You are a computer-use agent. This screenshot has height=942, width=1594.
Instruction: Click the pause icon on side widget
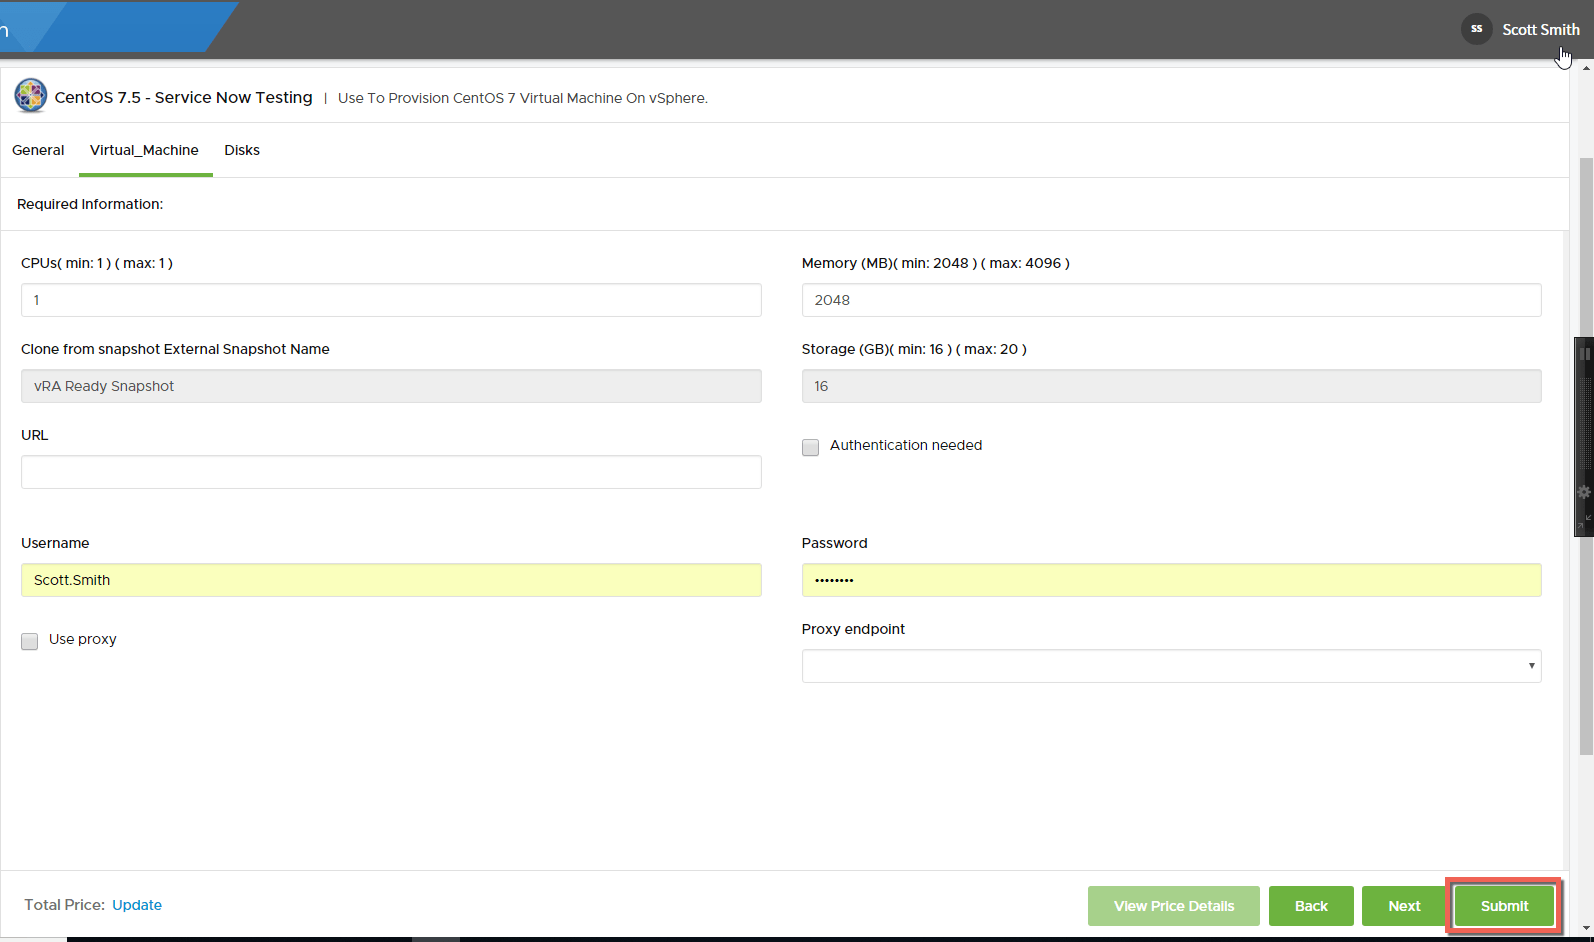[1585, 354]
